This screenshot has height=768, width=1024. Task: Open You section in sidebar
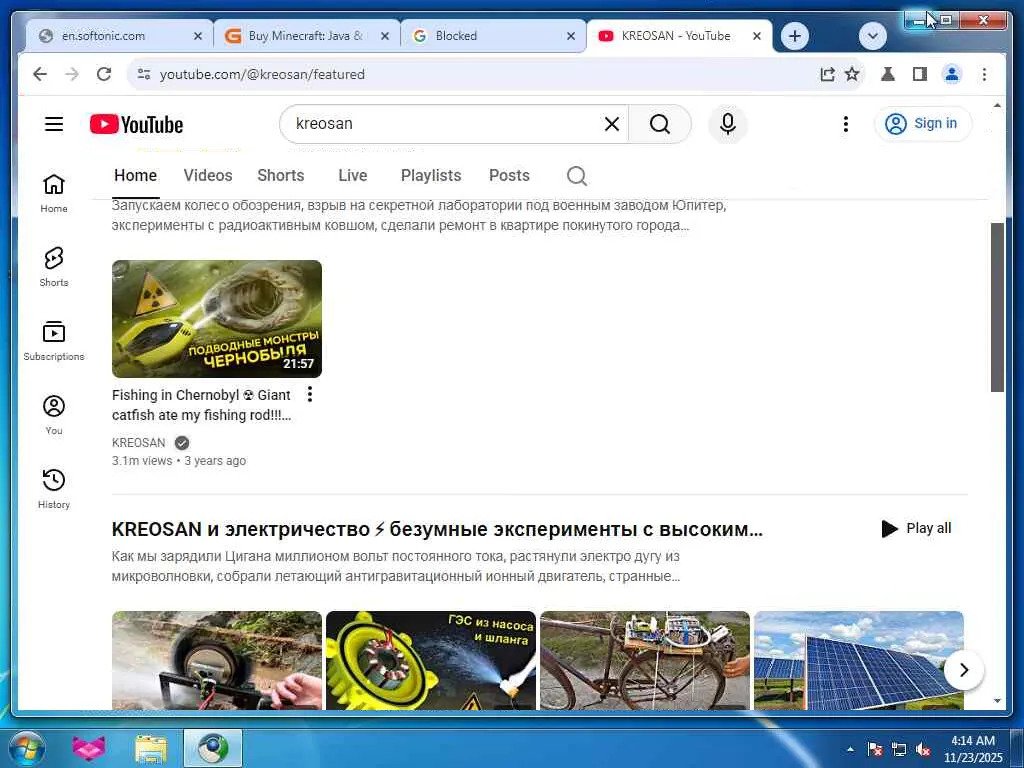pyautogui.click(x=54, y=415)
